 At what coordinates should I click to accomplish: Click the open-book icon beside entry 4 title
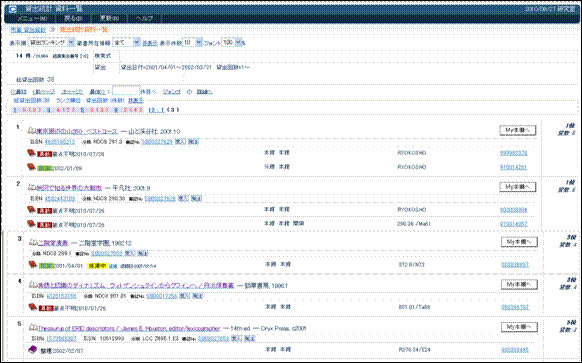click(x=33, y=285)
